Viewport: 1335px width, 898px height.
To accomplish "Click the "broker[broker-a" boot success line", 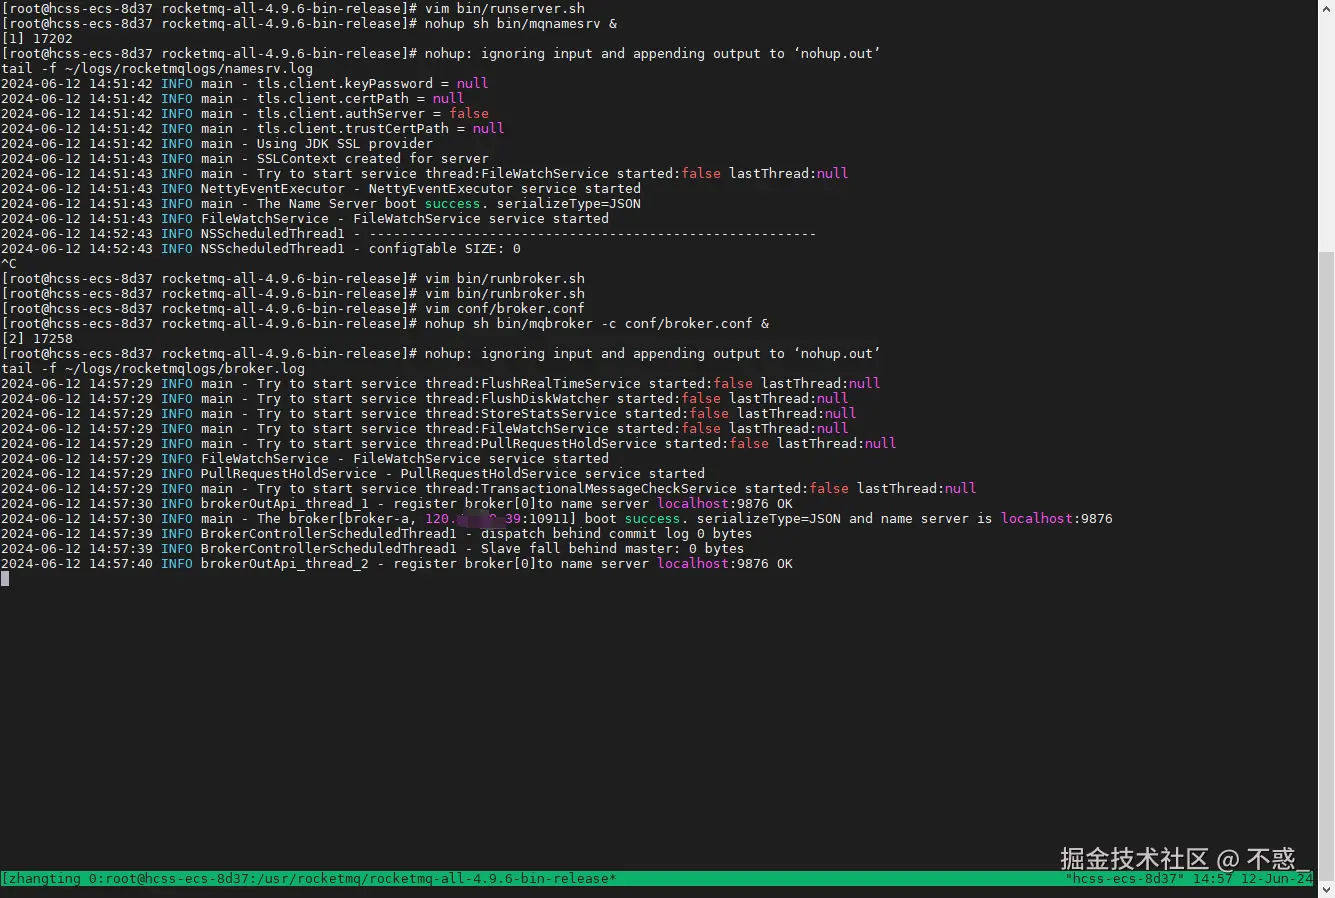I will click(557, 518).
